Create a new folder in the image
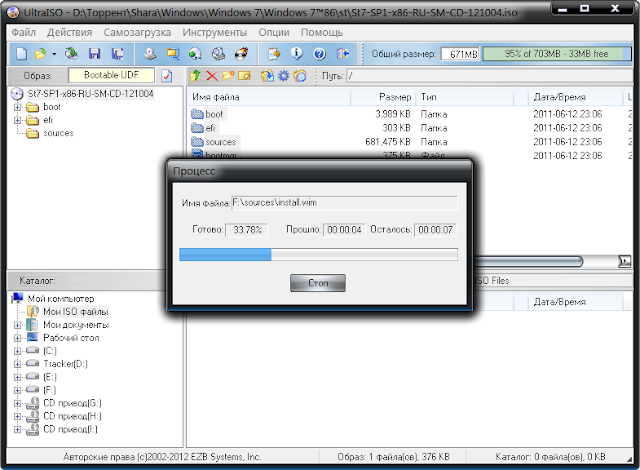Viewport: 640px width, 470px height. (228, 75)
